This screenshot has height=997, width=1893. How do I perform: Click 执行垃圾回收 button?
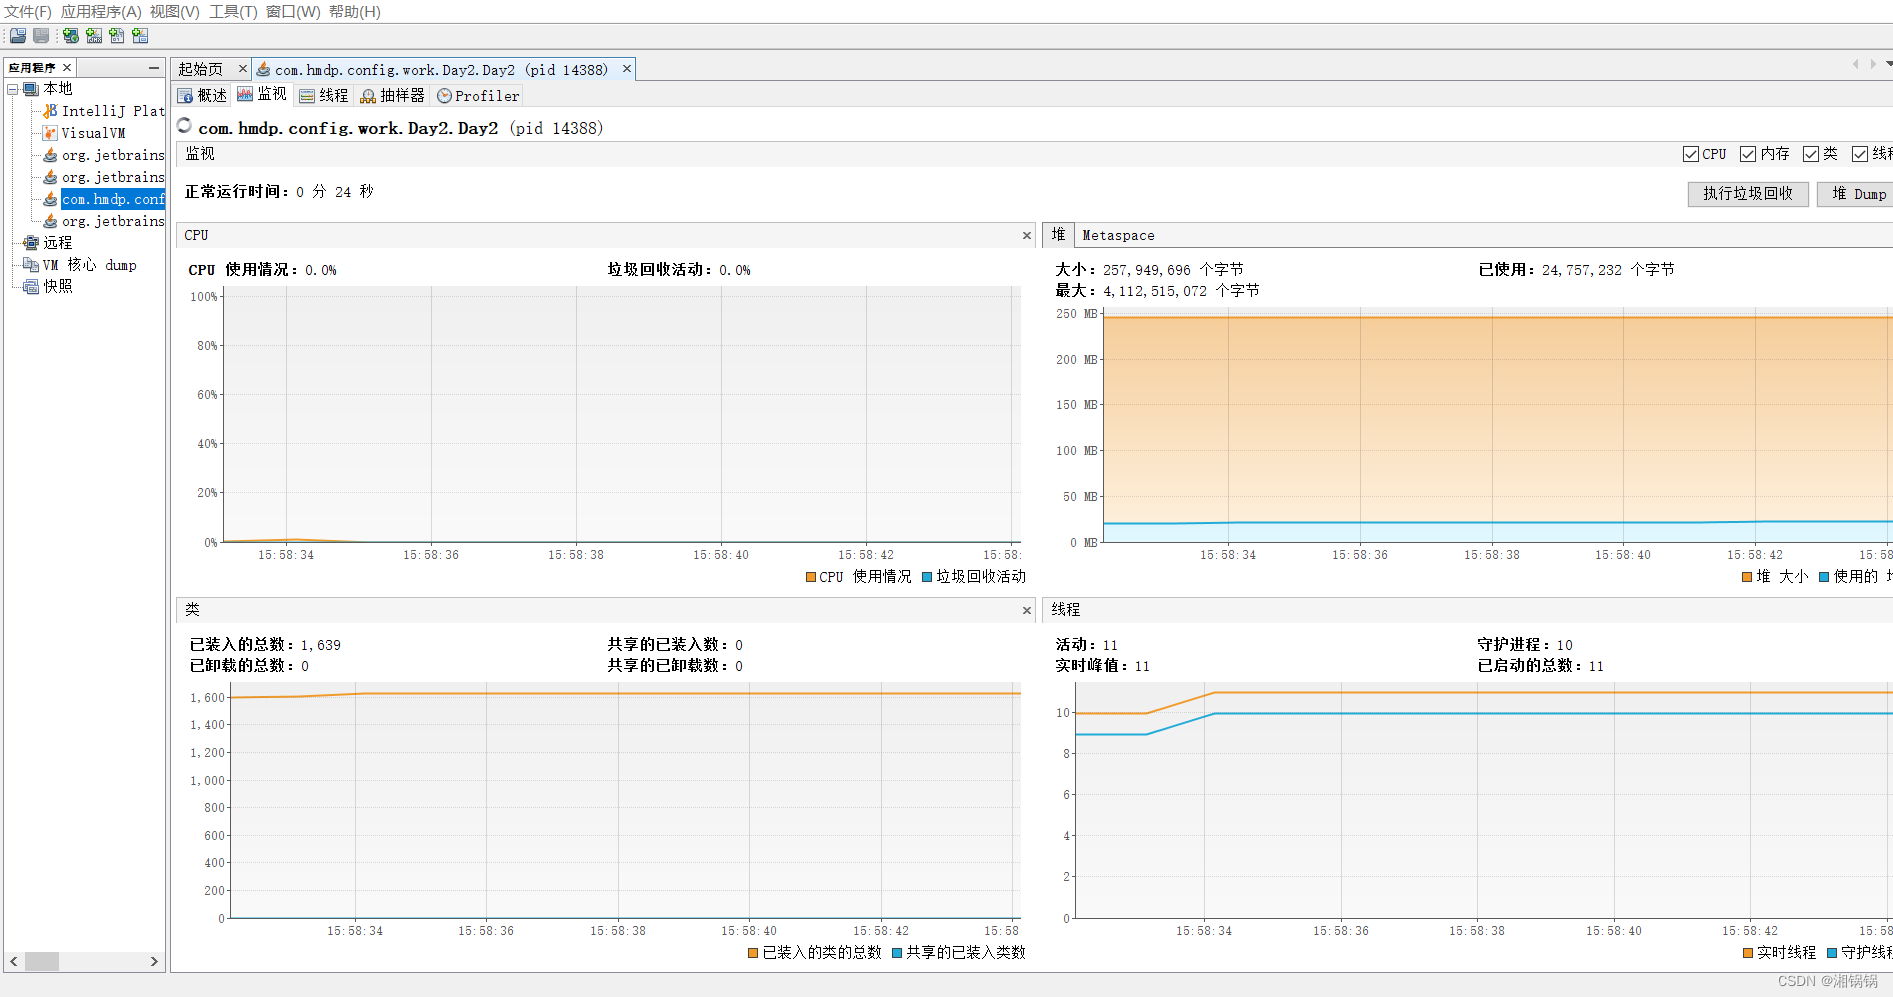tap(1748, 194)
